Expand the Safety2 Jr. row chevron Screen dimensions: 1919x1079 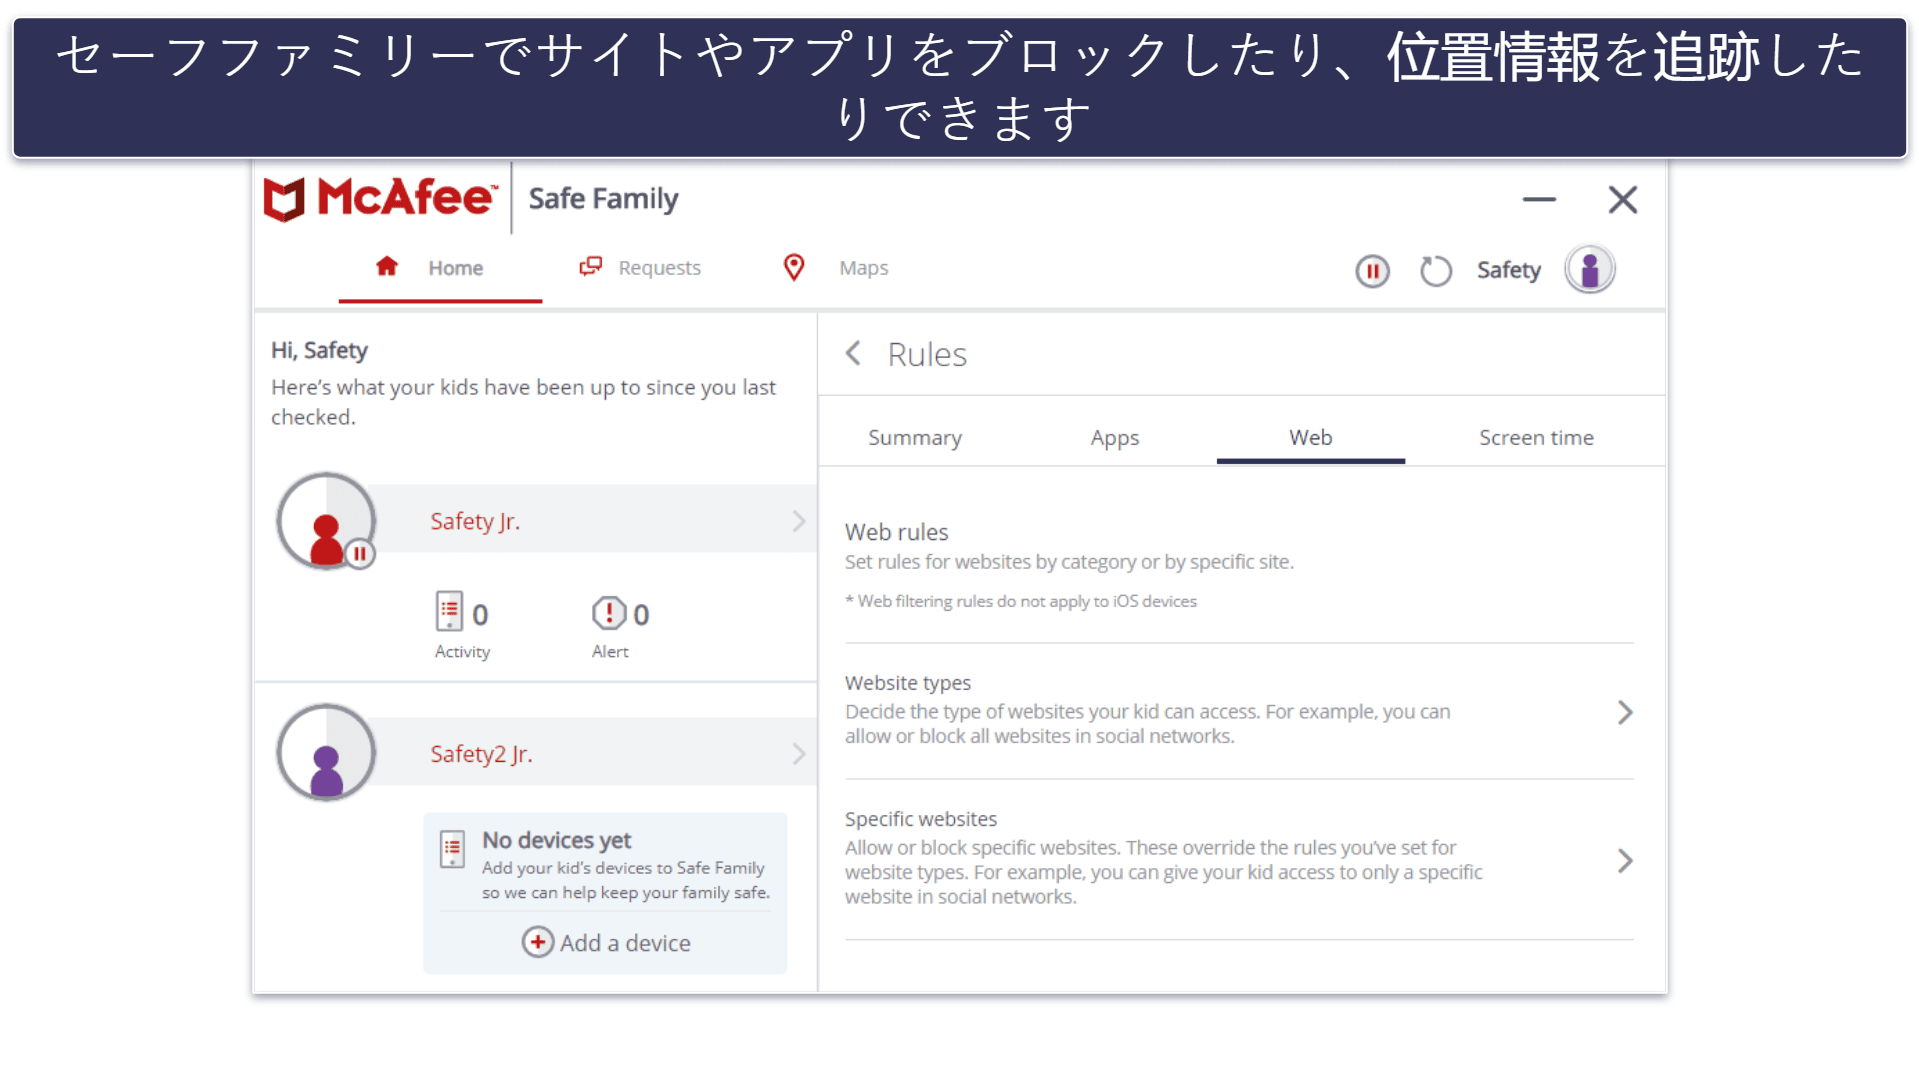point(799,754)
